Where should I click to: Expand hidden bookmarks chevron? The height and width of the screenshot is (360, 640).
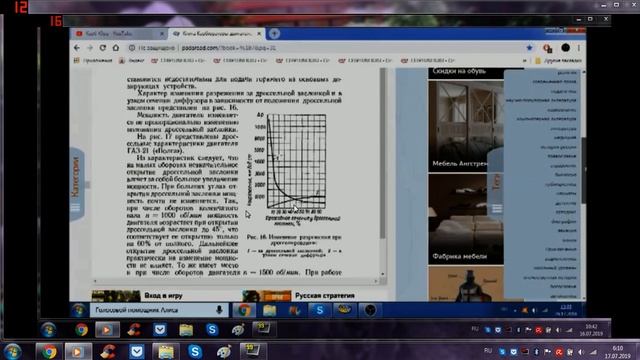coord(524,60)
